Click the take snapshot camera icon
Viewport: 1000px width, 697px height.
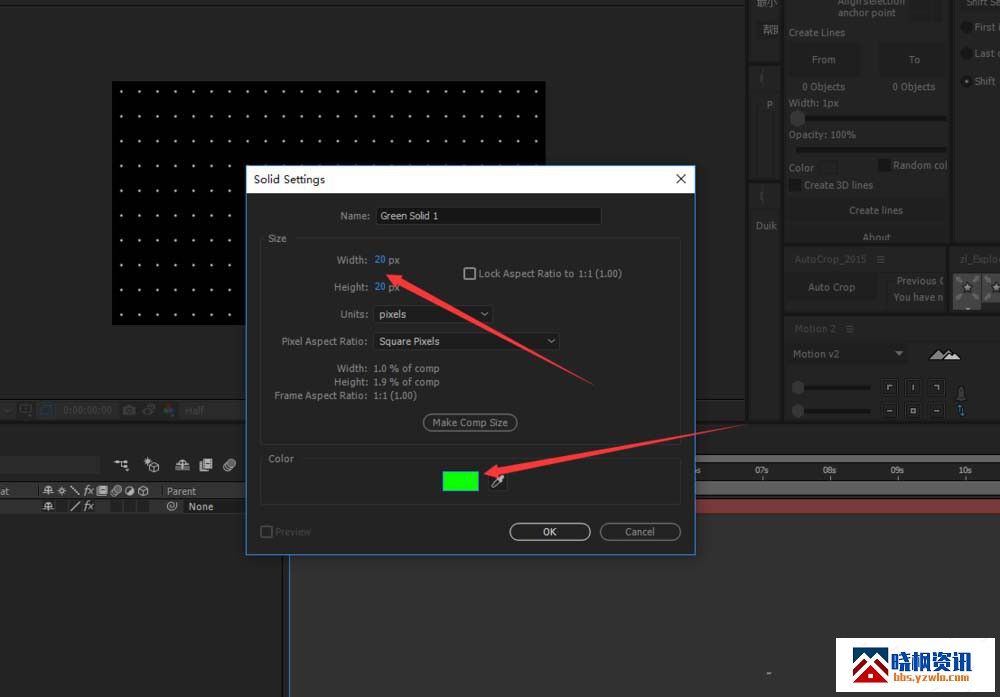click(x=129, y=410)
